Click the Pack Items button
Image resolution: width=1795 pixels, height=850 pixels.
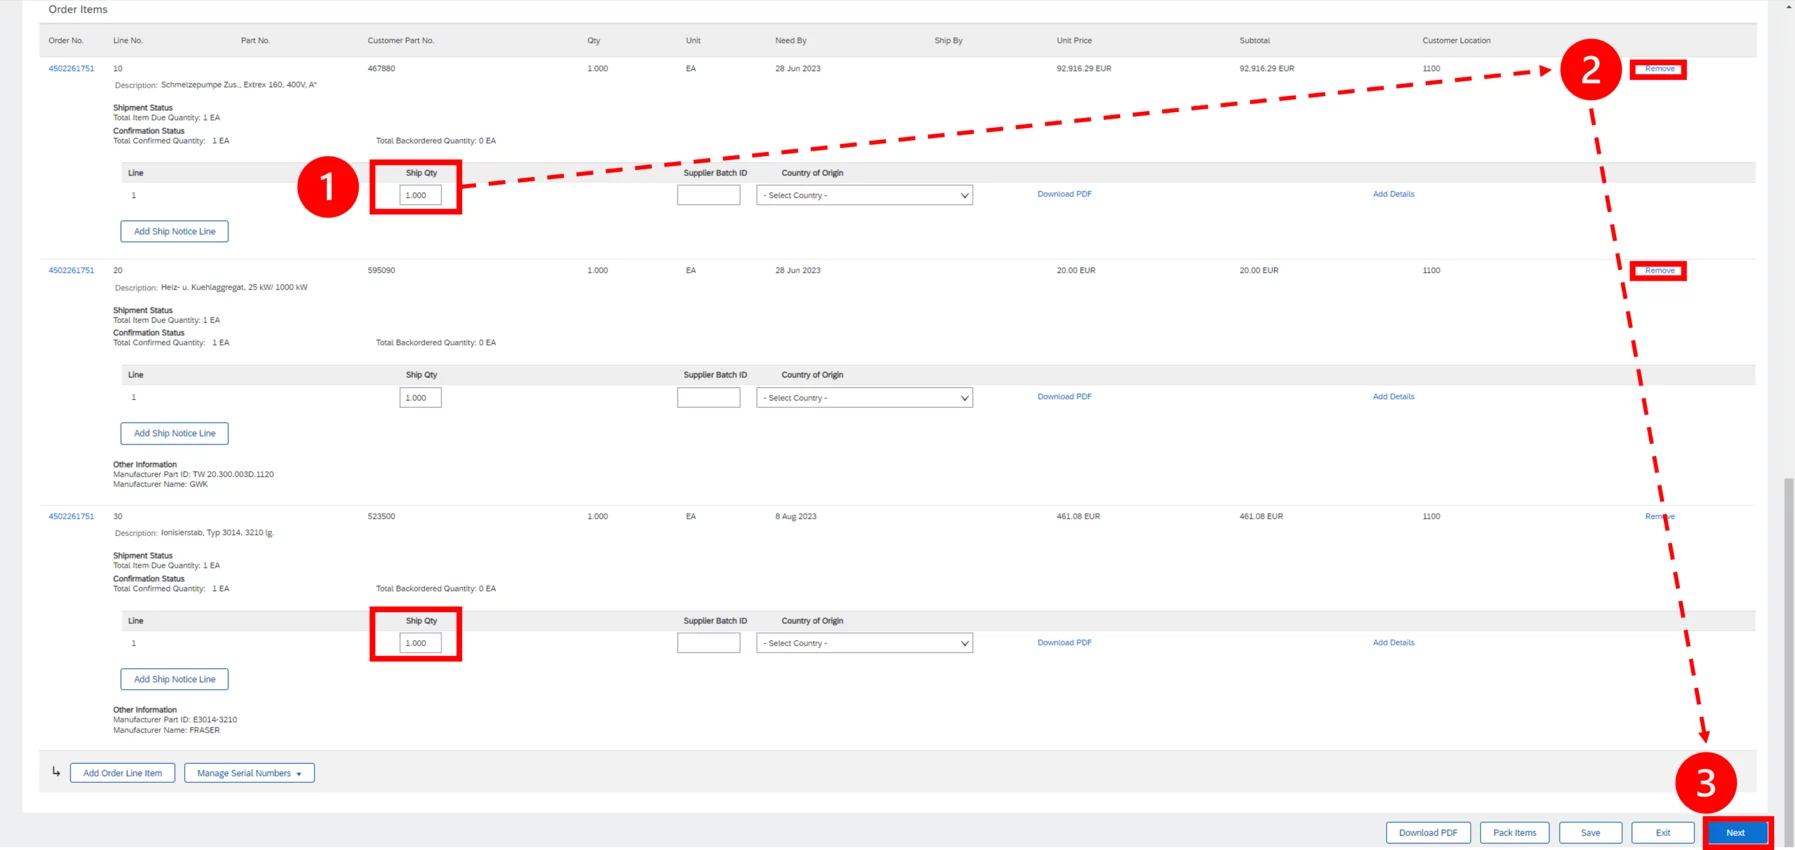click(x=1514, y=833)
